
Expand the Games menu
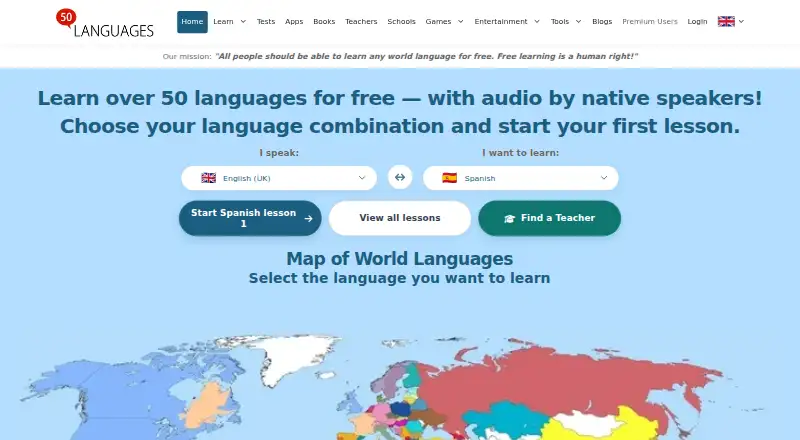444,22
